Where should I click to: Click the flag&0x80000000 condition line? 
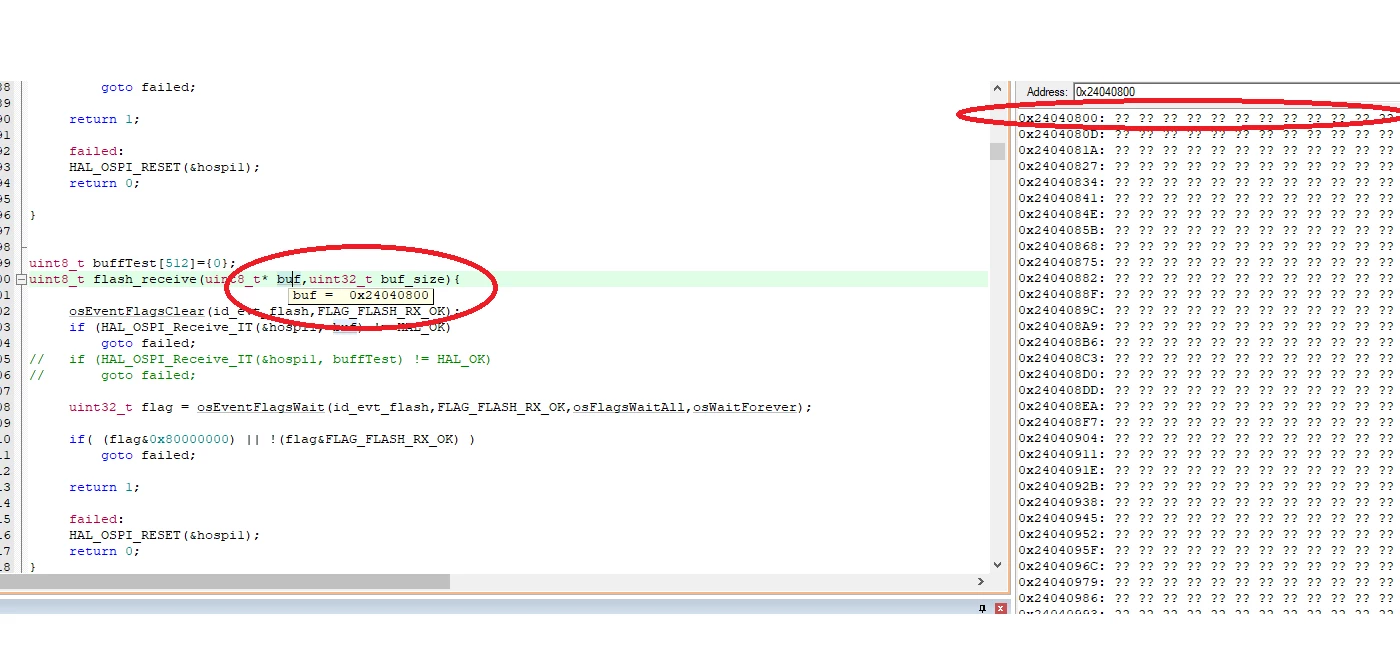[x=272, y=439]
